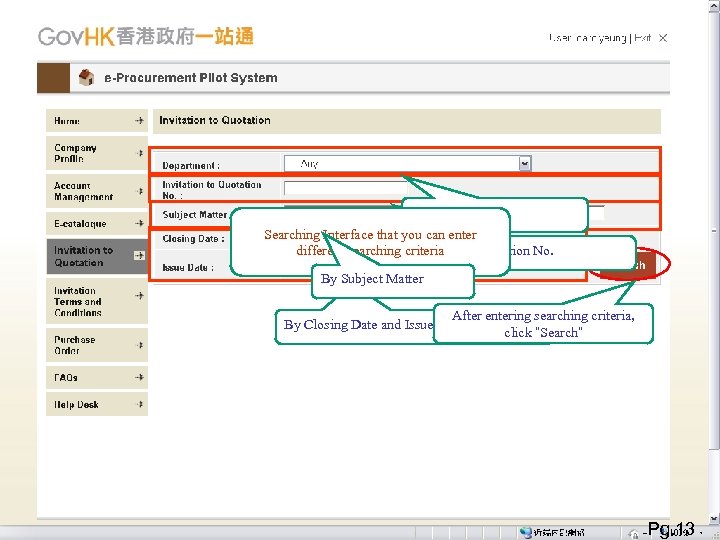Click the Exit link
The image size is (720, 540).
[x=642, y=38]
